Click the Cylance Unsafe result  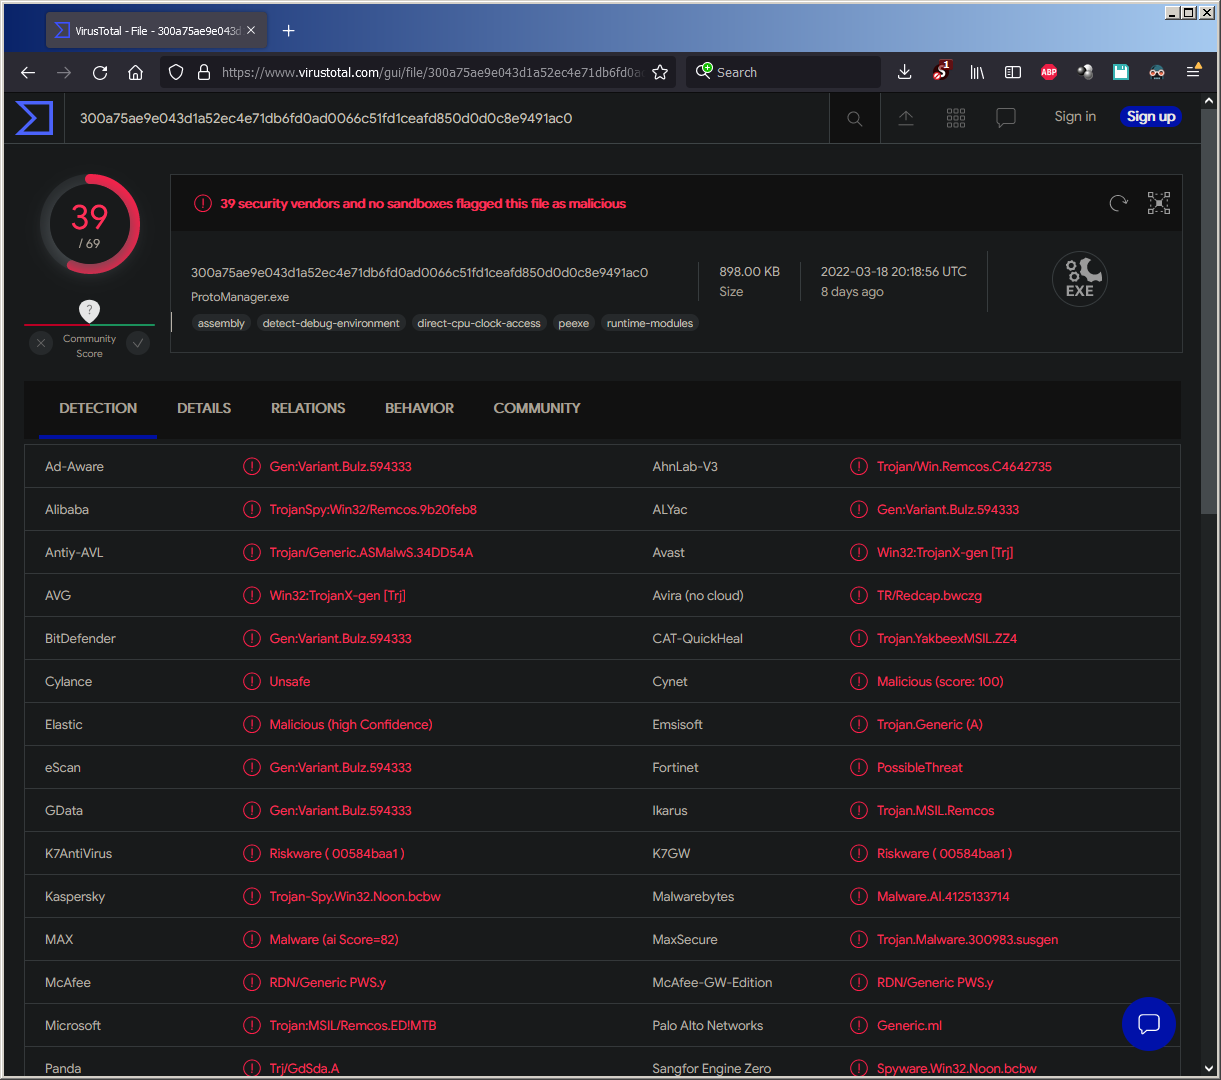pyautogui.click(x=290, y=682)
